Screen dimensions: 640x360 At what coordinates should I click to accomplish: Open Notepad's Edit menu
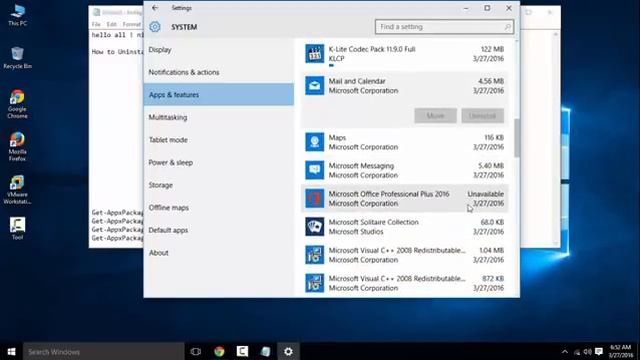111,24
